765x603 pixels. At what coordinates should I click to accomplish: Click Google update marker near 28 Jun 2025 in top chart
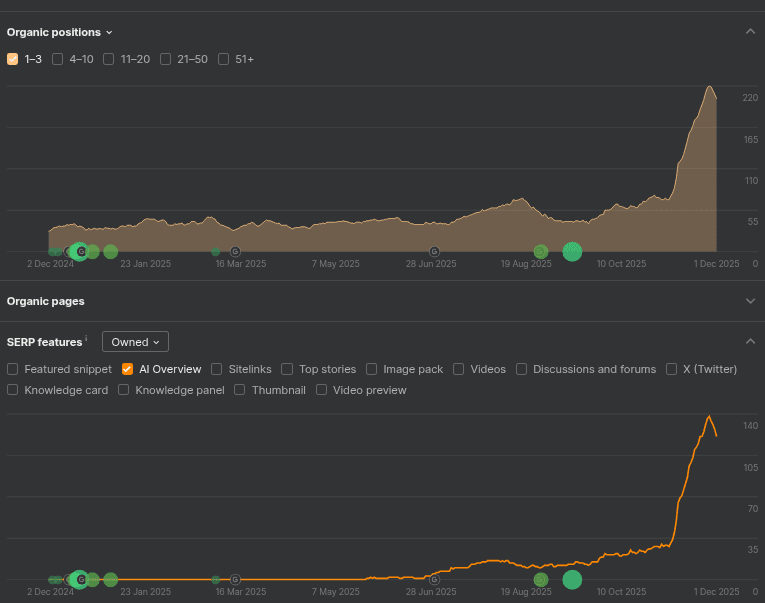coord(434,251)
